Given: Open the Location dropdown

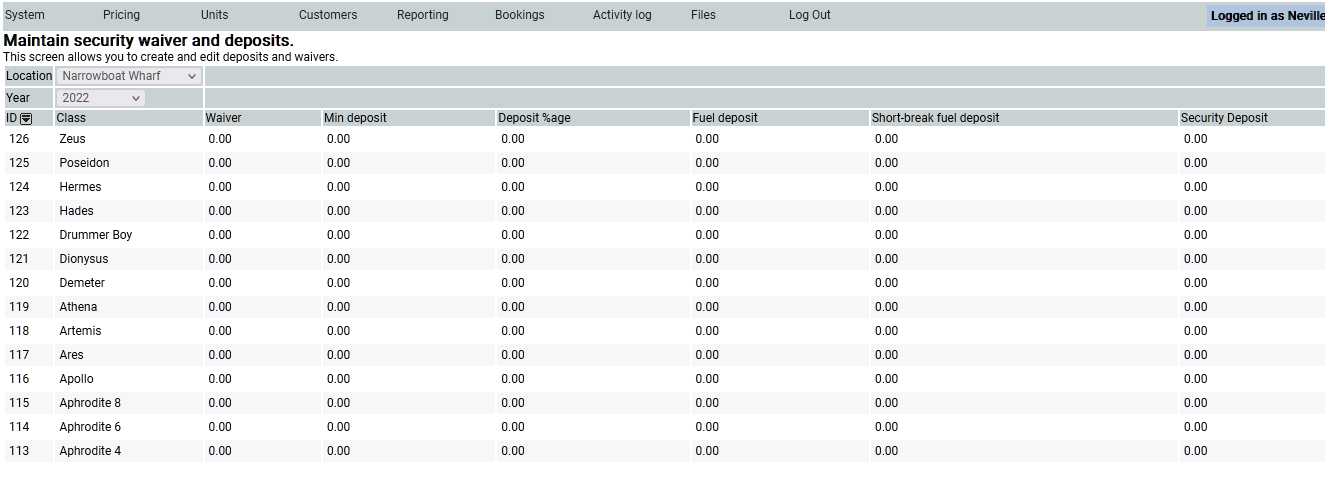Looking at the screenshot, I should point(129,76).
